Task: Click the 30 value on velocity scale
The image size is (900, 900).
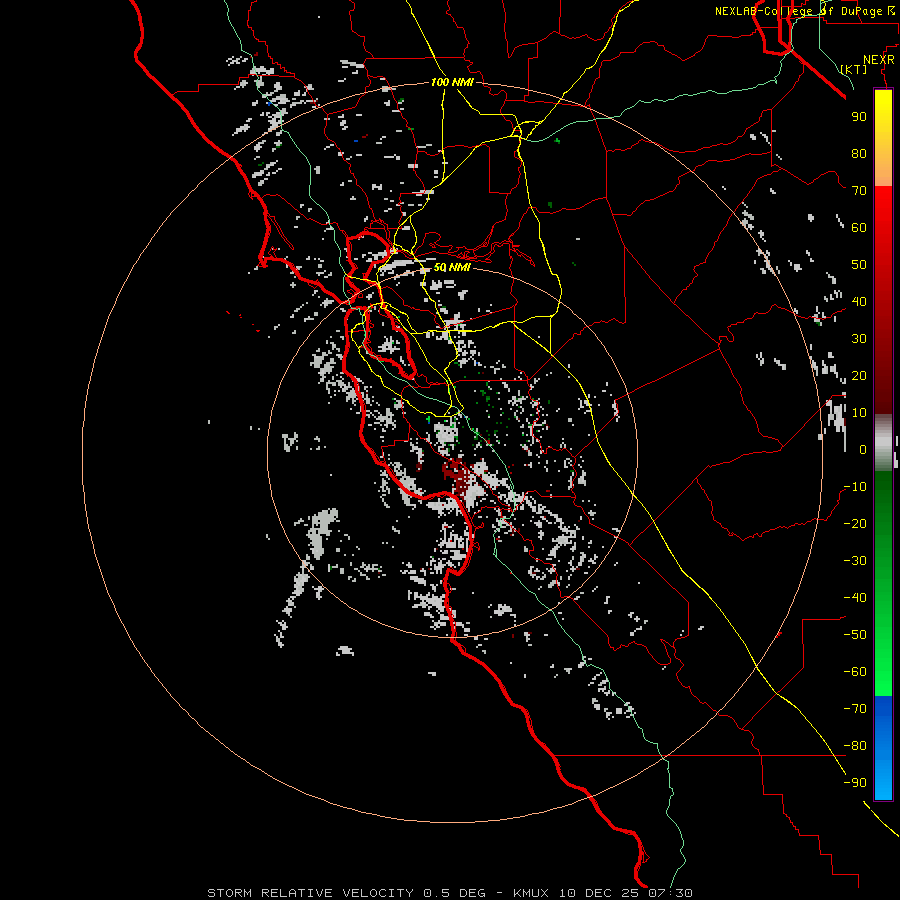Action: click(x=859, y=339)
